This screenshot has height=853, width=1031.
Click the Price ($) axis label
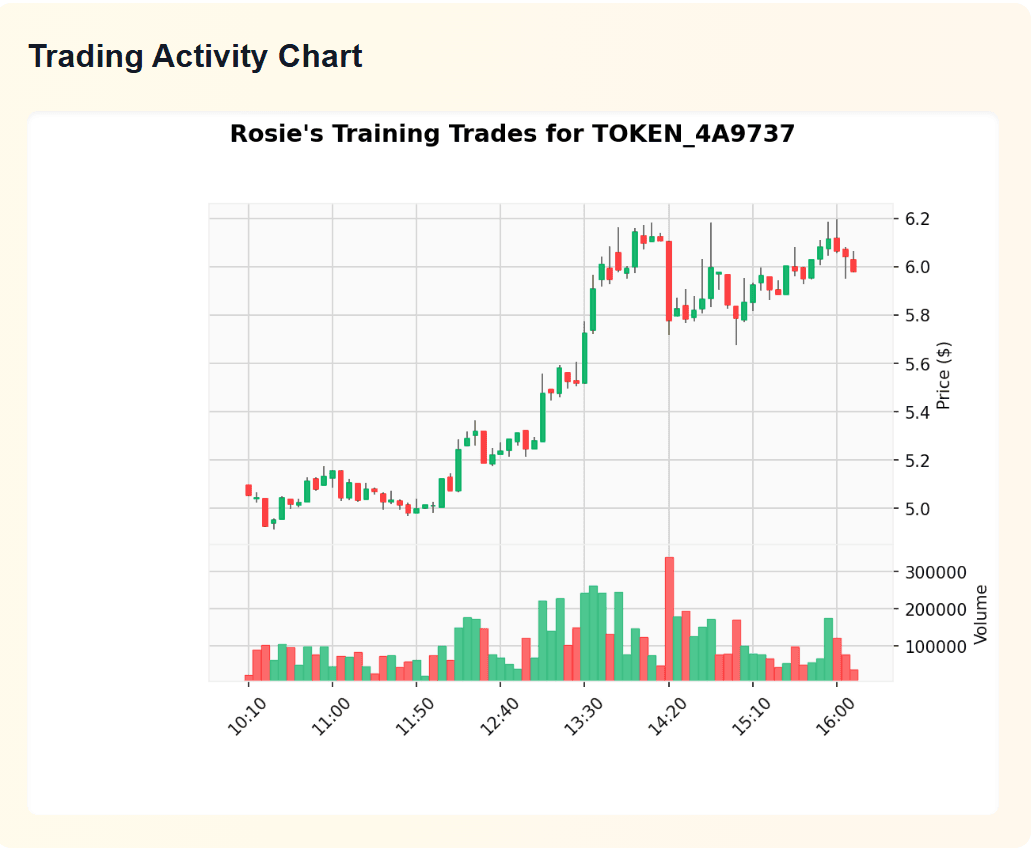click(x=943, y=376)
